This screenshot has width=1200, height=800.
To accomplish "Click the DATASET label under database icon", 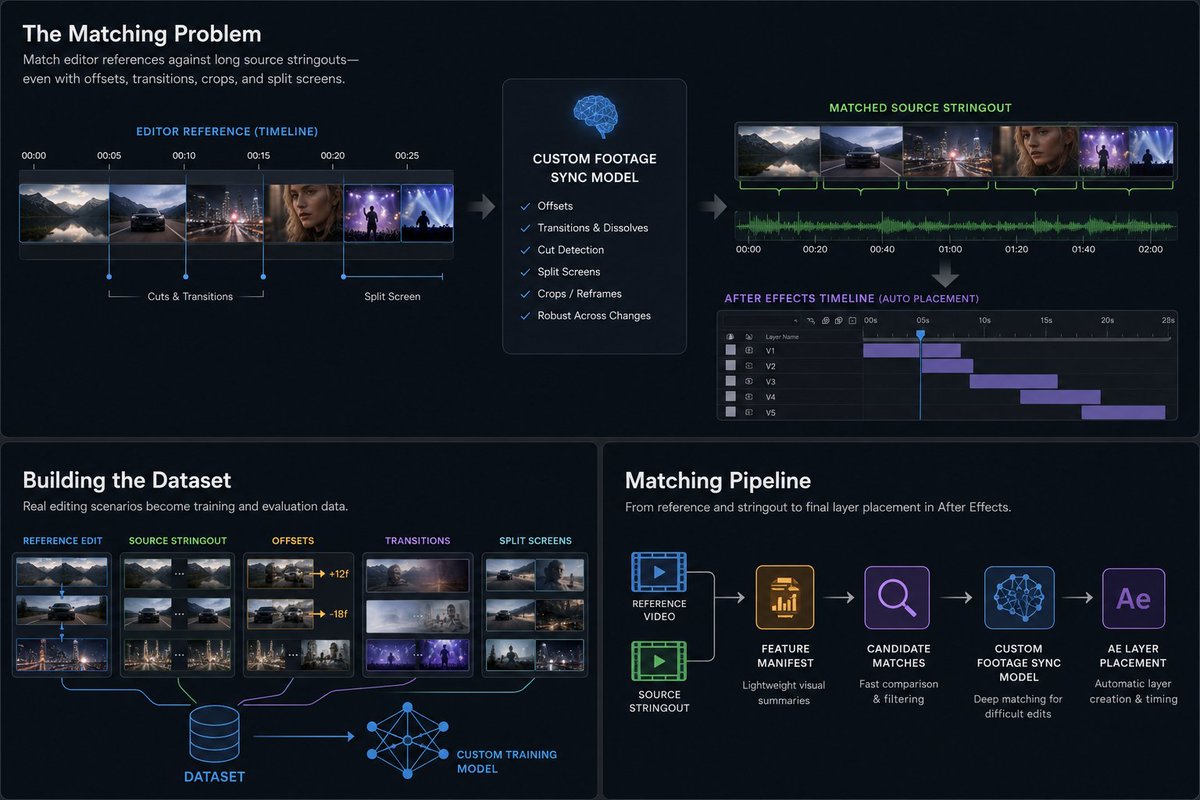I will (214, 777).
